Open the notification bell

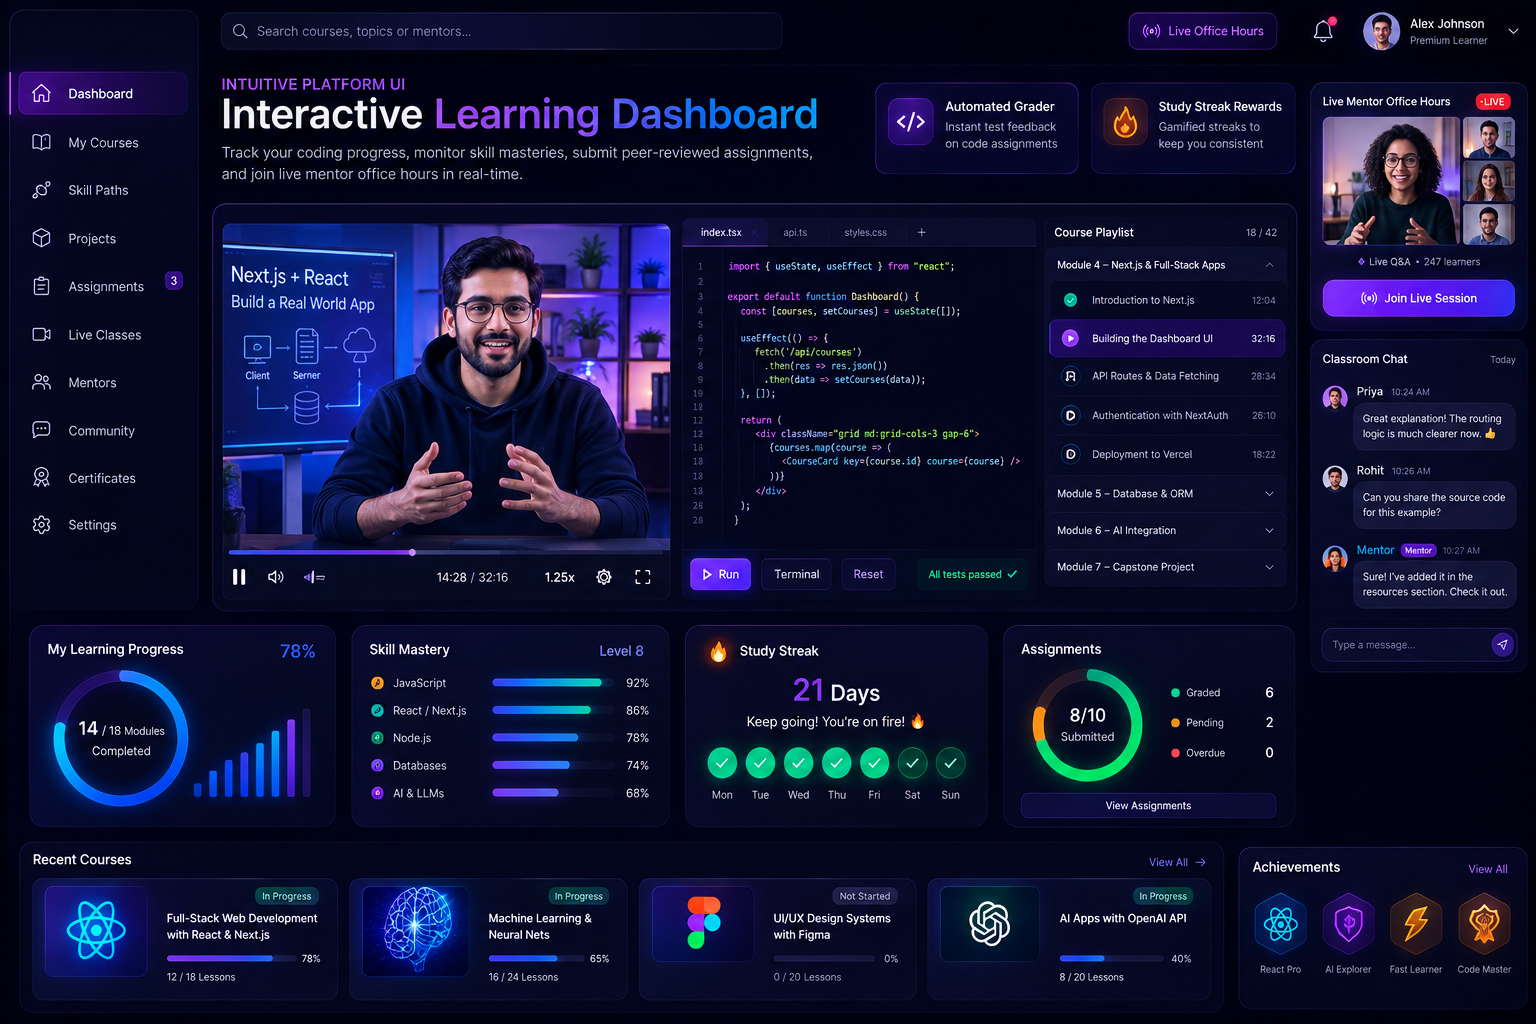pos(1323,31)
